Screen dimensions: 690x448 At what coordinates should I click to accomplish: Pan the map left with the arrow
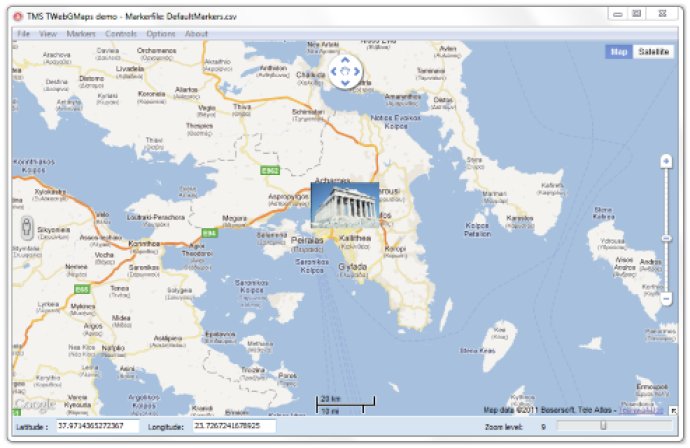point(334,71)
